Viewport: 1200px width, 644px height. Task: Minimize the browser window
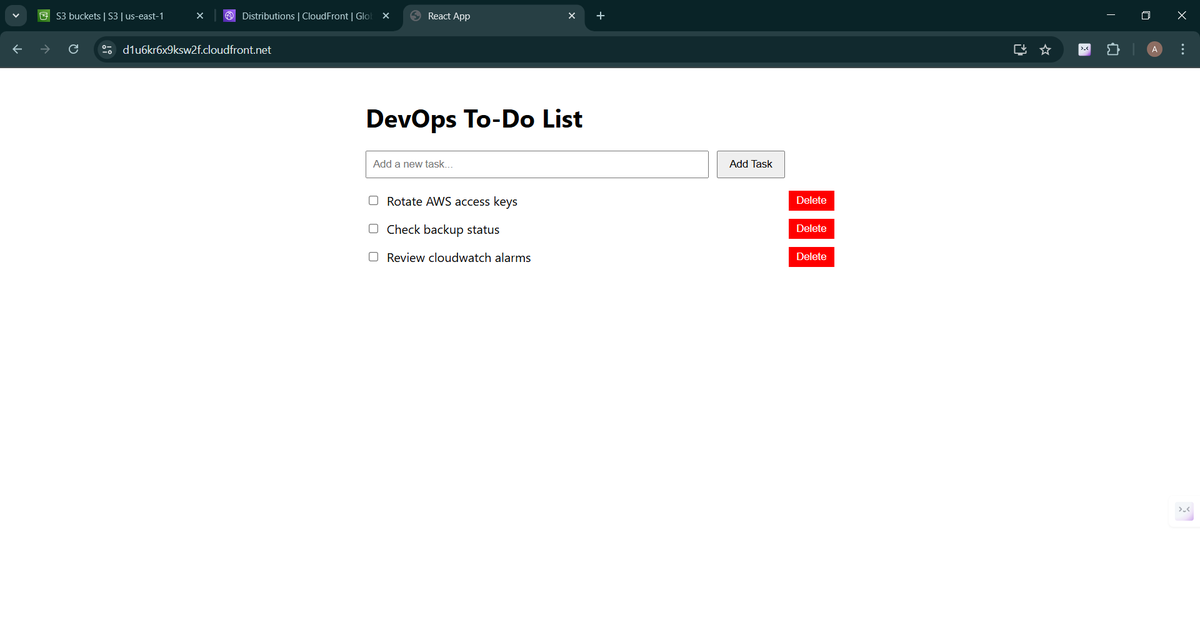click(1110, 16)
